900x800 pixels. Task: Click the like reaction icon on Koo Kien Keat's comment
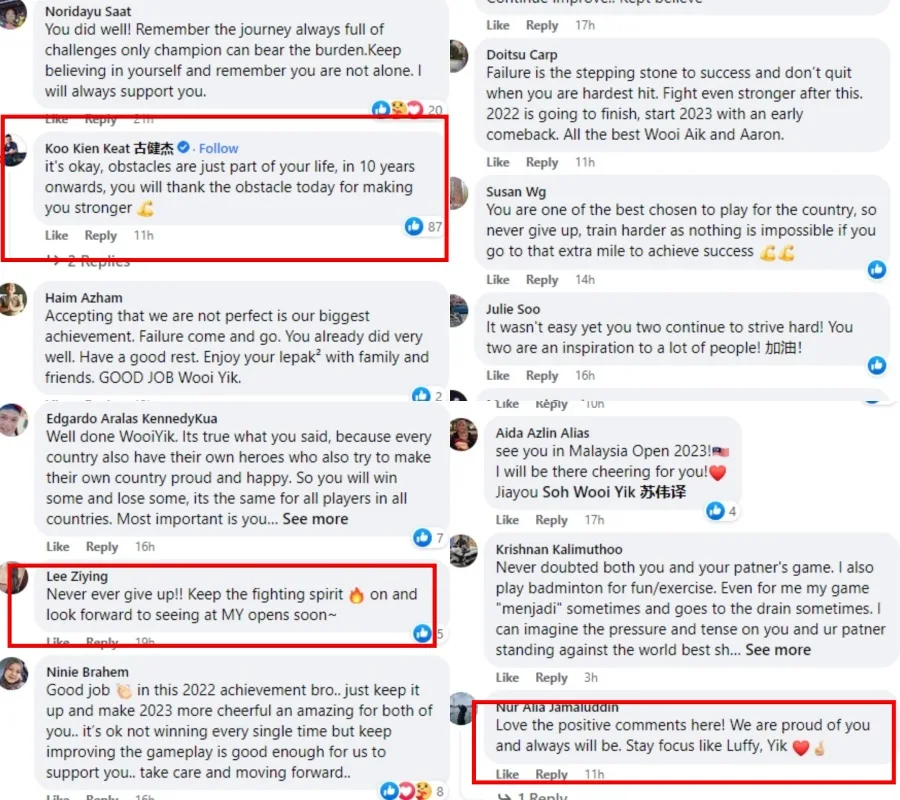(x=414, y=227)
